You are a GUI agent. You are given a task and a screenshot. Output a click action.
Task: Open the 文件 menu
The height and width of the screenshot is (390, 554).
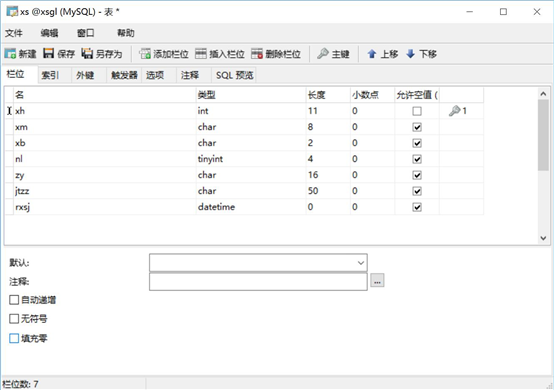point(14,33)
